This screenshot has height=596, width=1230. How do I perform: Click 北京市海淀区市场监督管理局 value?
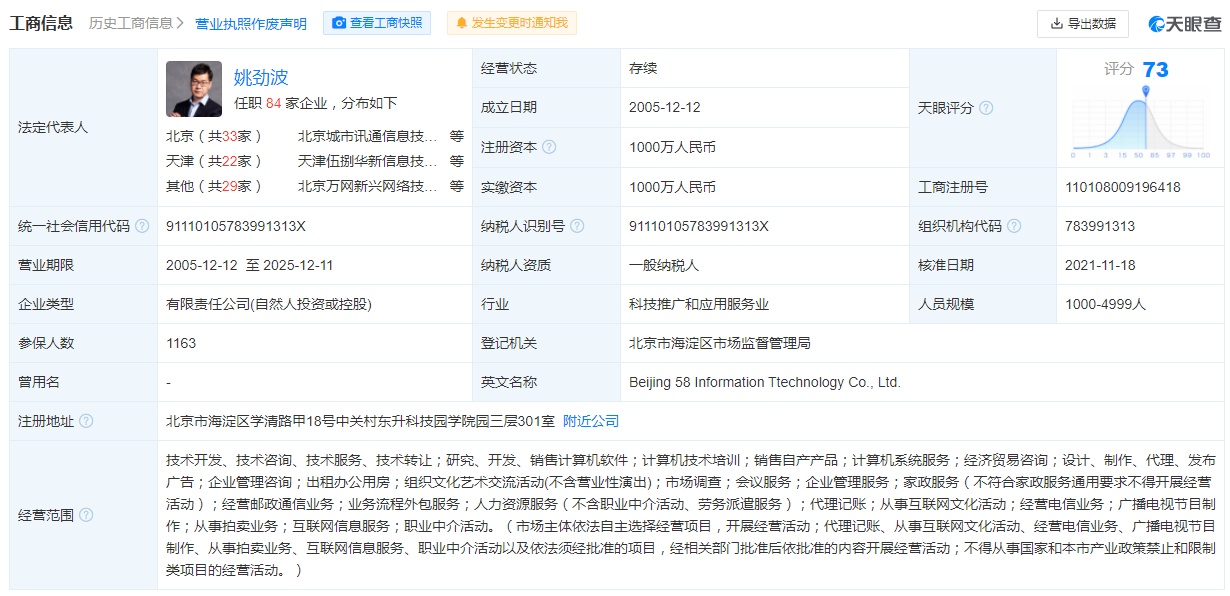pos(720,343)
